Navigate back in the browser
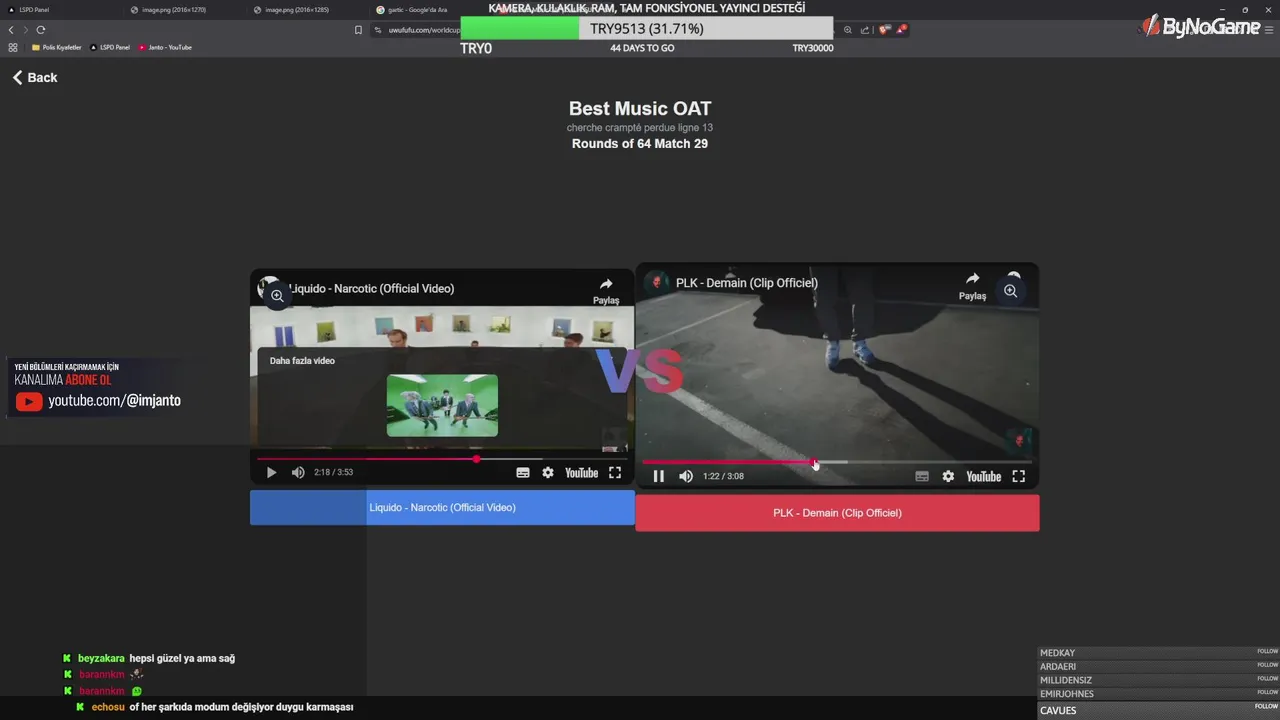 coord(11,30)
